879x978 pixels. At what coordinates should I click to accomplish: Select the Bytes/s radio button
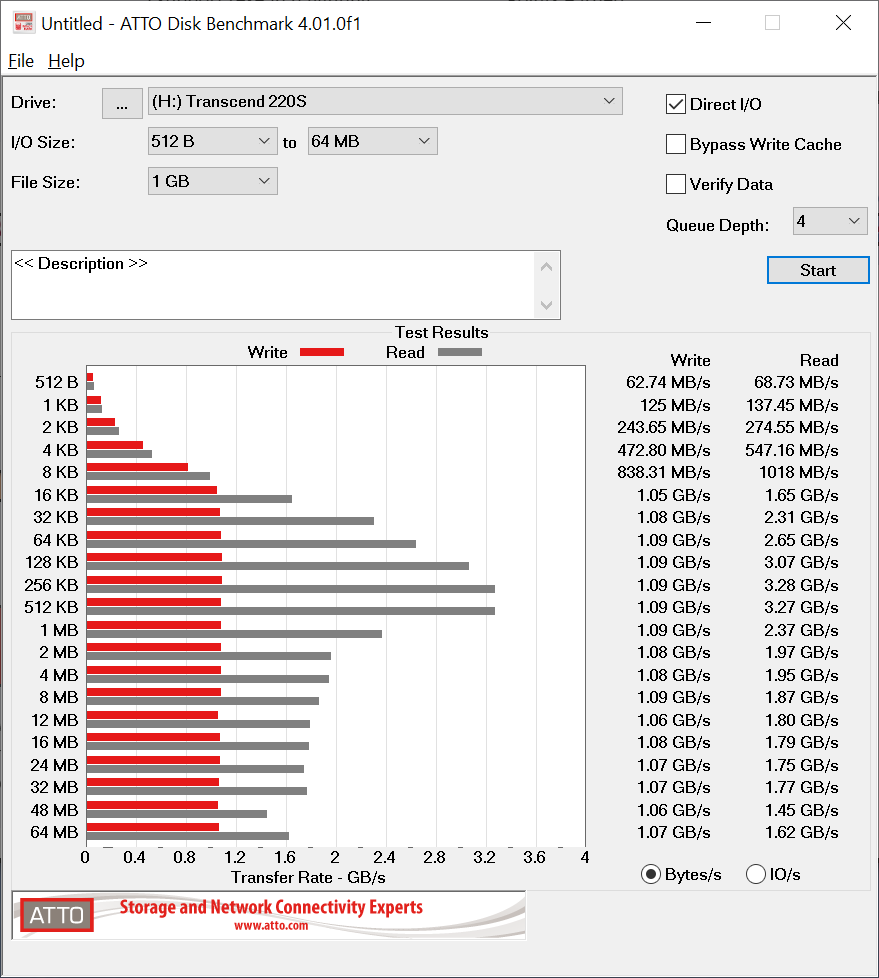coord(651,874)
